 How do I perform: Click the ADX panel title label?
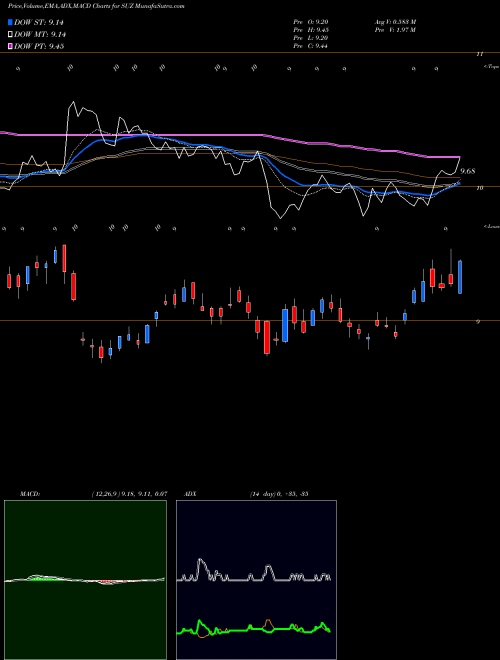[190, 494]
